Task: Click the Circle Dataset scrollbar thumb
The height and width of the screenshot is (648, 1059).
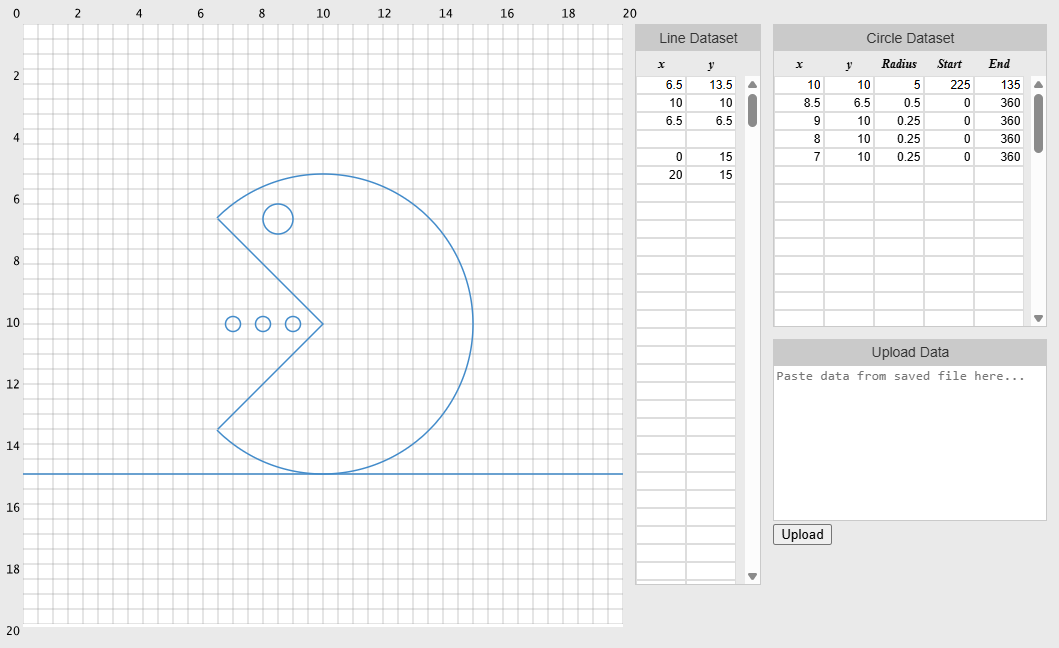Action: (x=1038, y=123)
